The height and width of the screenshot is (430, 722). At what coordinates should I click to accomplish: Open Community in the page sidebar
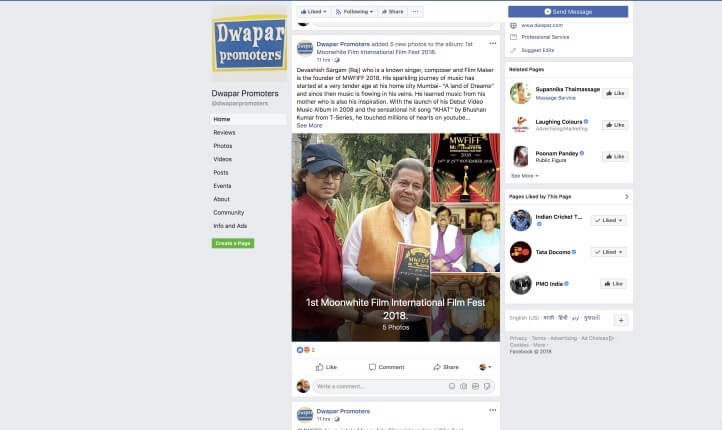click(x=228, y=213)
